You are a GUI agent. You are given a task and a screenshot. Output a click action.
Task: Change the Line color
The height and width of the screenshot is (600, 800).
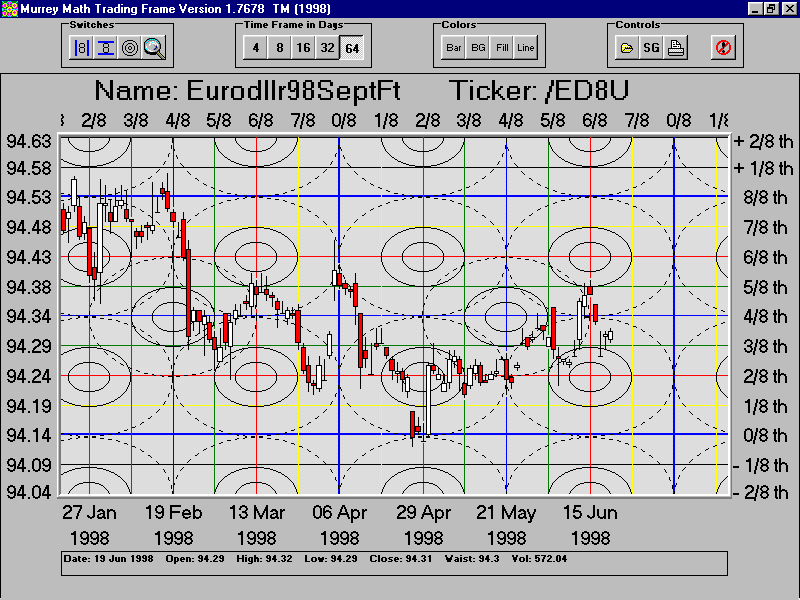click(526, 47)
